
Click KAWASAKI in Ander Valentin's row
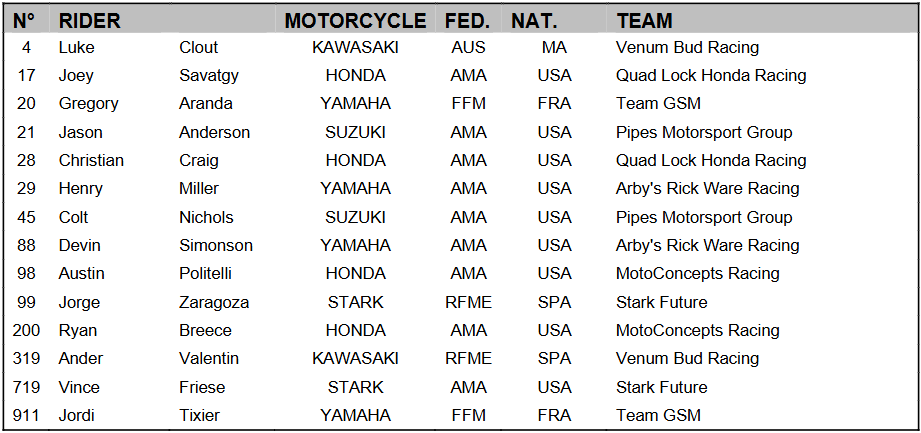tap(355, 358)
